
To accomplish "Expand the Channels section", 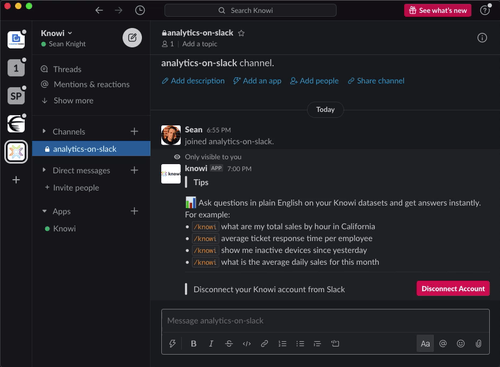I will click(44, 131).
